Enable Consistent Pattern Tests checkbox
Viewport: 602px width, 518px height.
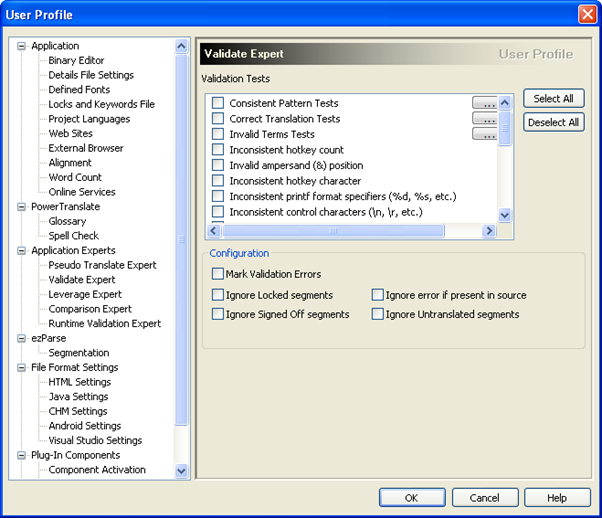218,103
